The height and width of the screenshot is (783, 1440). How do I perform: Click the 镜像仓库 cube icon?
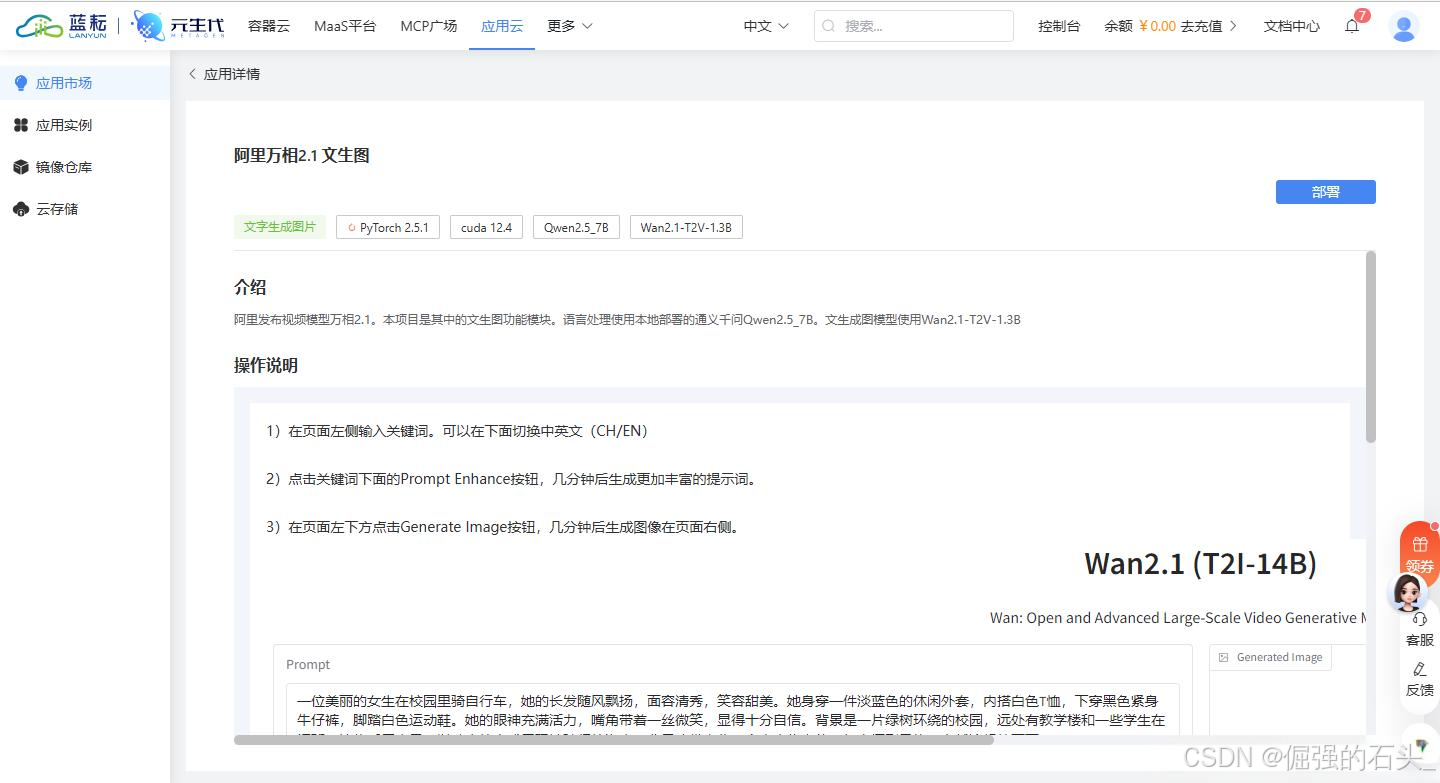[21, 167]
